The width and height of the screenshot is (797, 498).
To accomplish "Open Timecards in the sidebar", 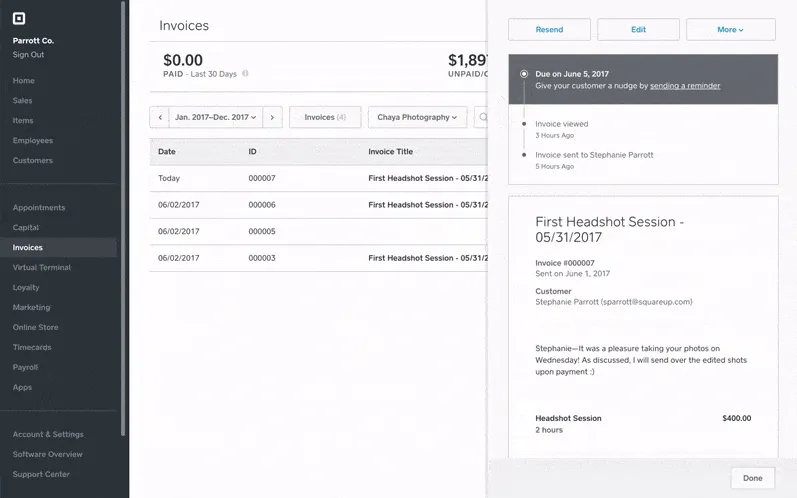I will tap(32, 347).
